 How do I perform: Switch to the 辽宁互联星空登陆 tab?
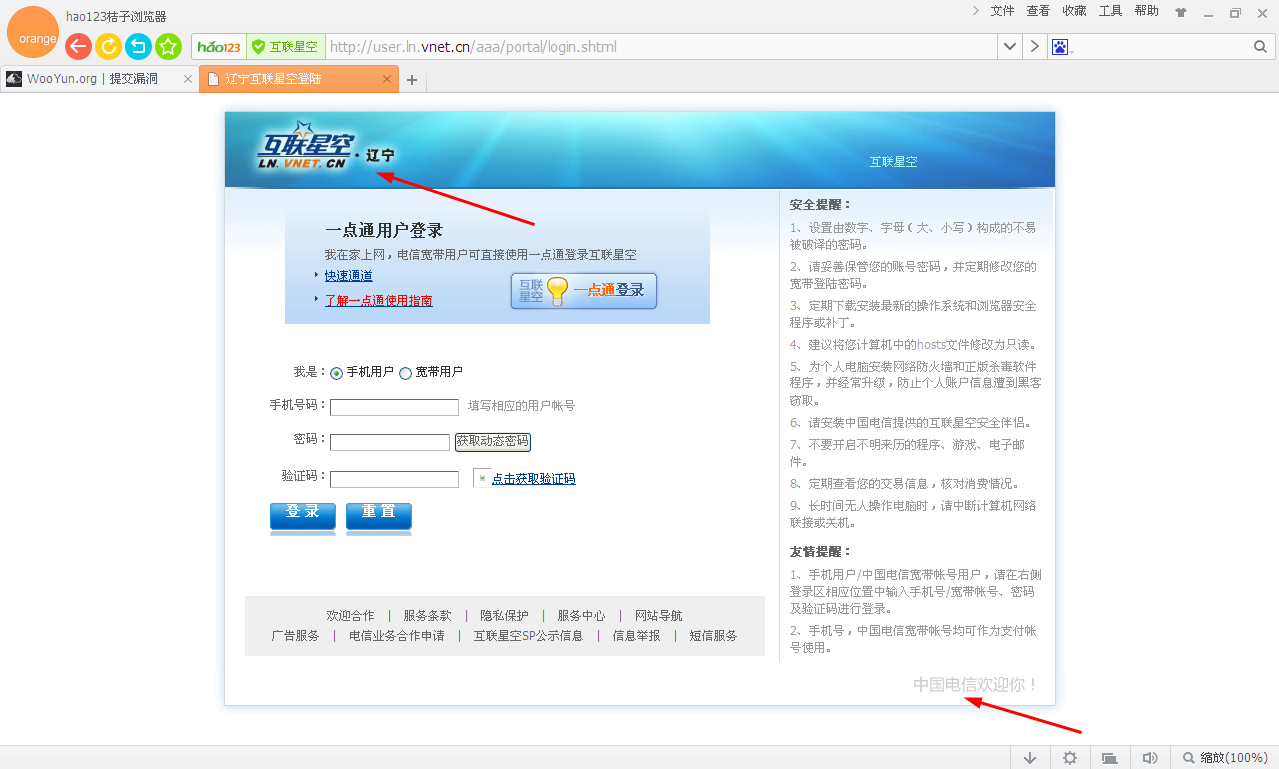pyautogui.click(x=298, y=79)
